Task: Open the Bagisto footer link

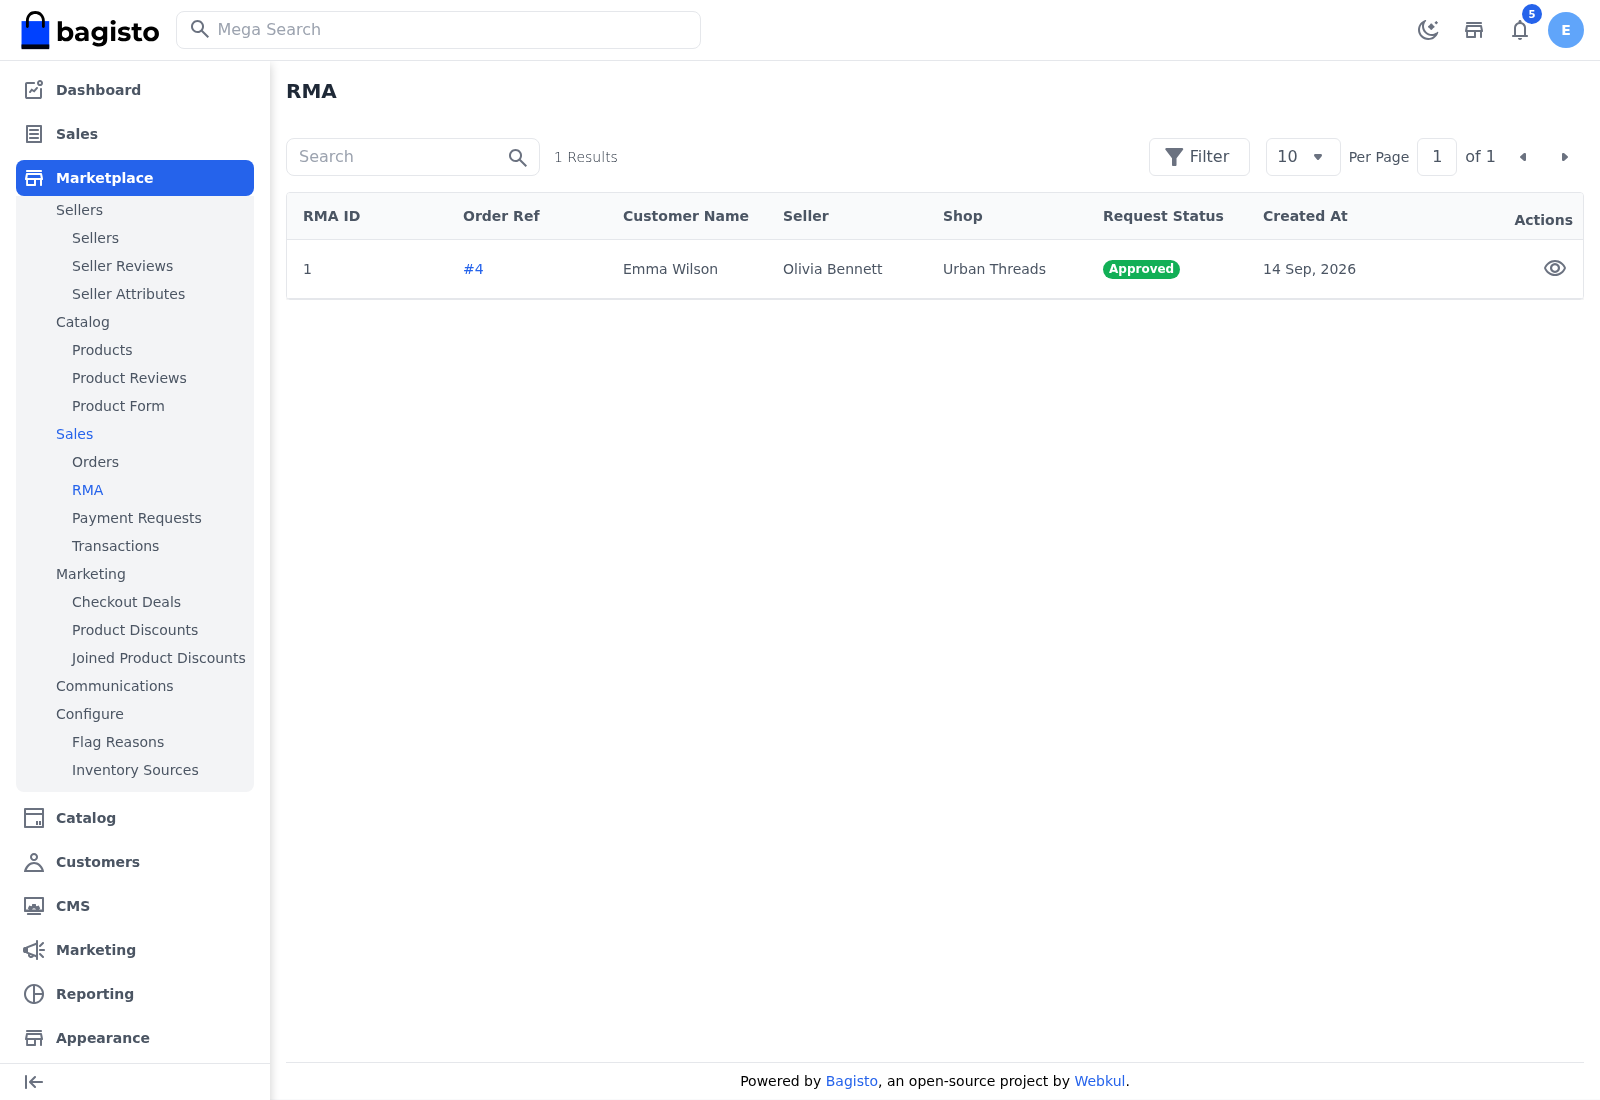Action: point(852,1081)
